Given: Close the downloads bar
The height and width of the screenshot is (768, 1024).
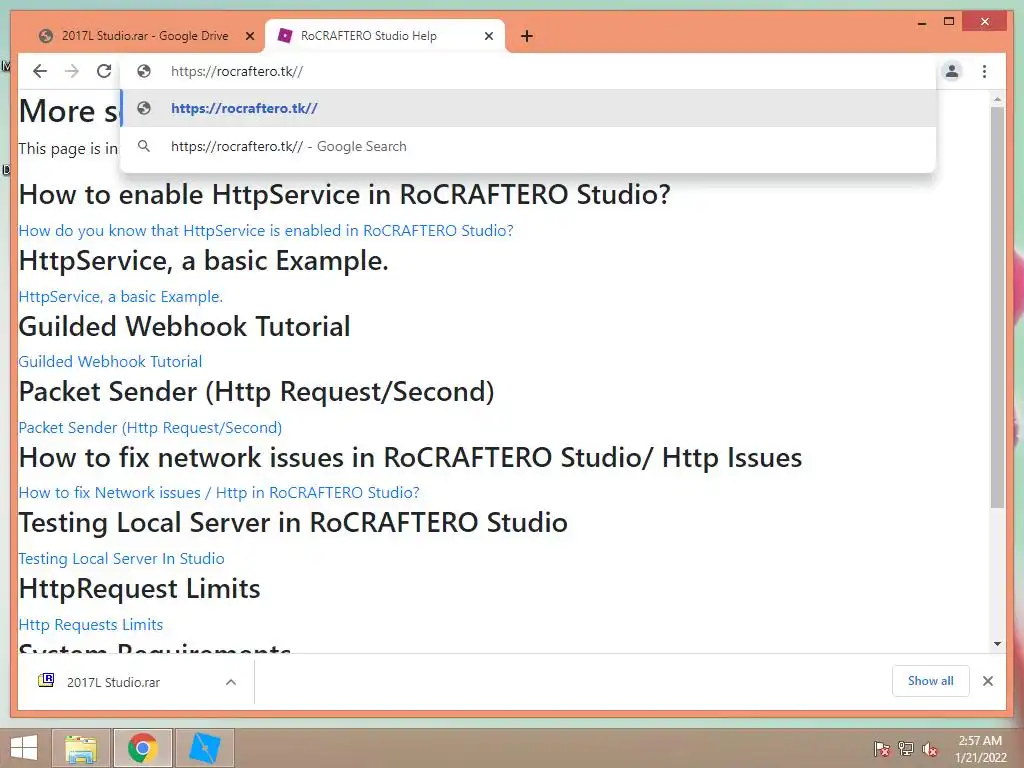Looking at the screenshot, I should tap(988, 681).
